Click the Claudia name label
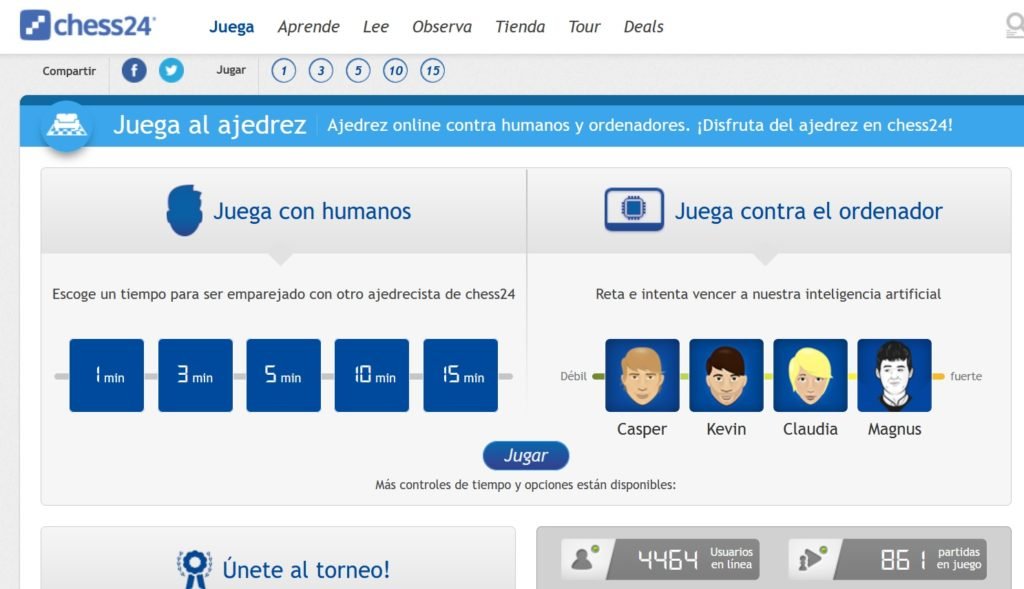The width and height of the screenshot is (1024, 589). [810, 429]
